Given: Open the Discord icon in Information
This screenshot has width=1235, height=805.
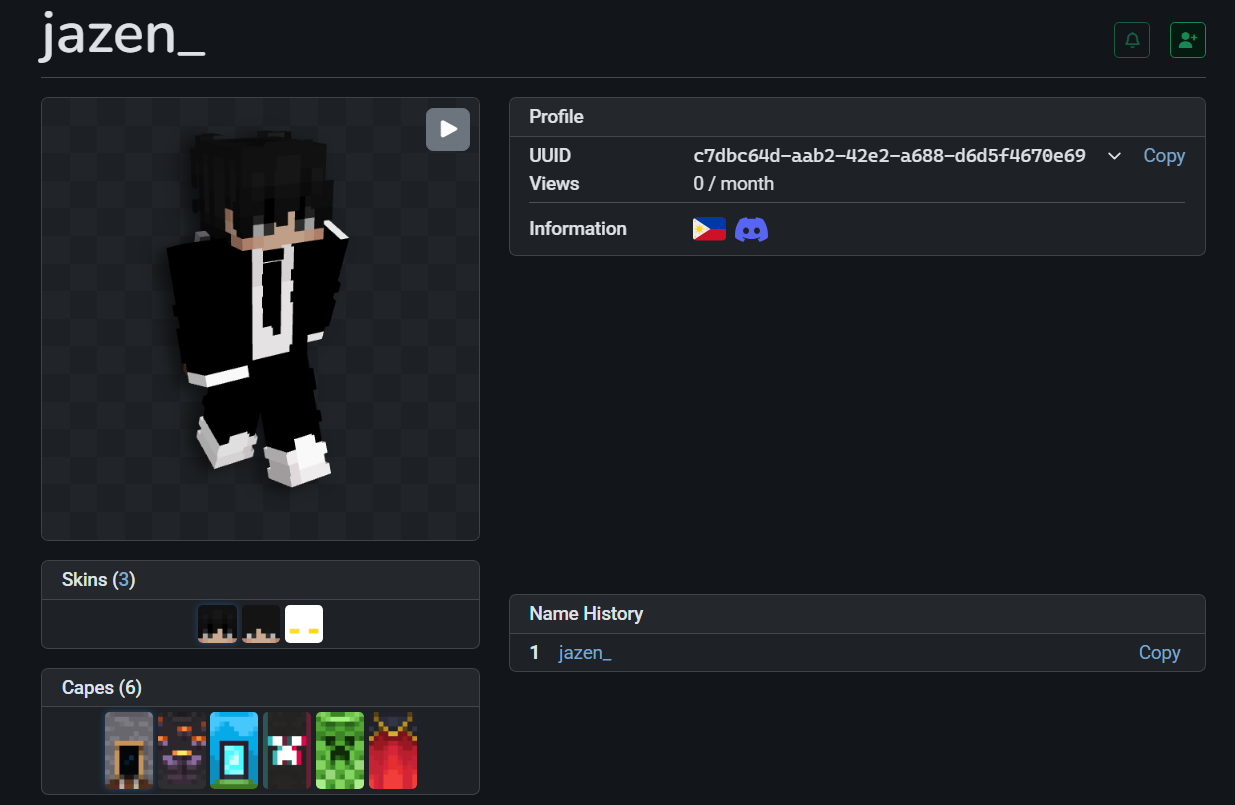Looking at the screenshot, I should click(x=751, y=229).
